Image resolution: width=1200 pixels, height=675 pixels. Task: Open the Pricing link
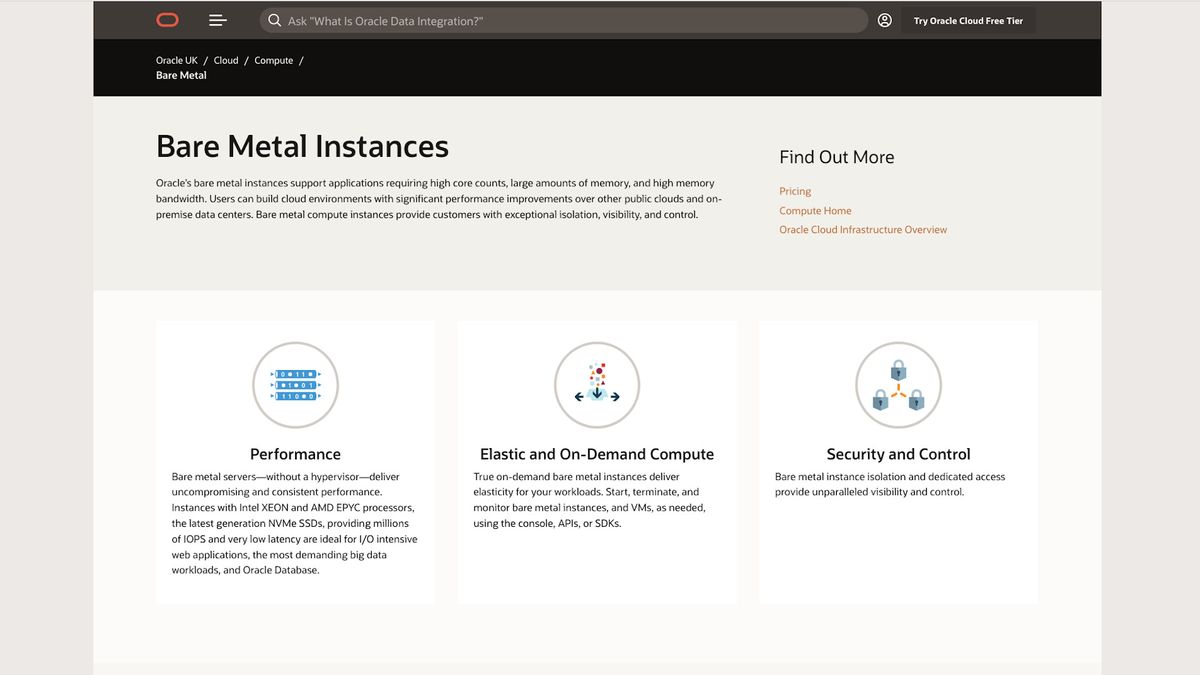(x=794, y=191)
